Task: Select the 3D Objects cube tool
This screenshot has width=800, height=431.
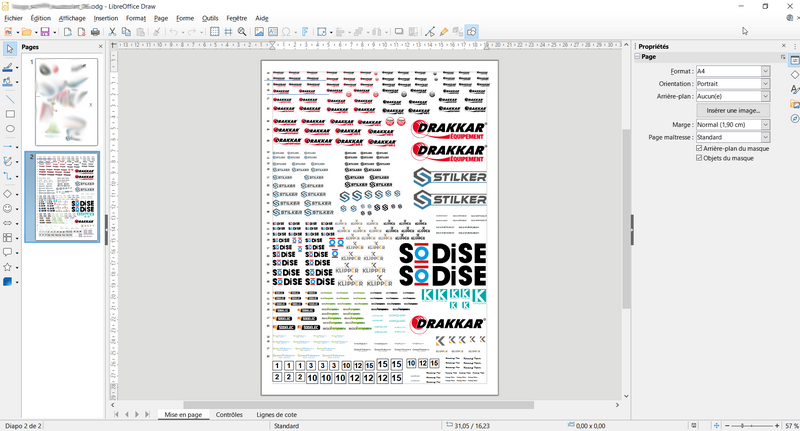Action: point(8,282)
